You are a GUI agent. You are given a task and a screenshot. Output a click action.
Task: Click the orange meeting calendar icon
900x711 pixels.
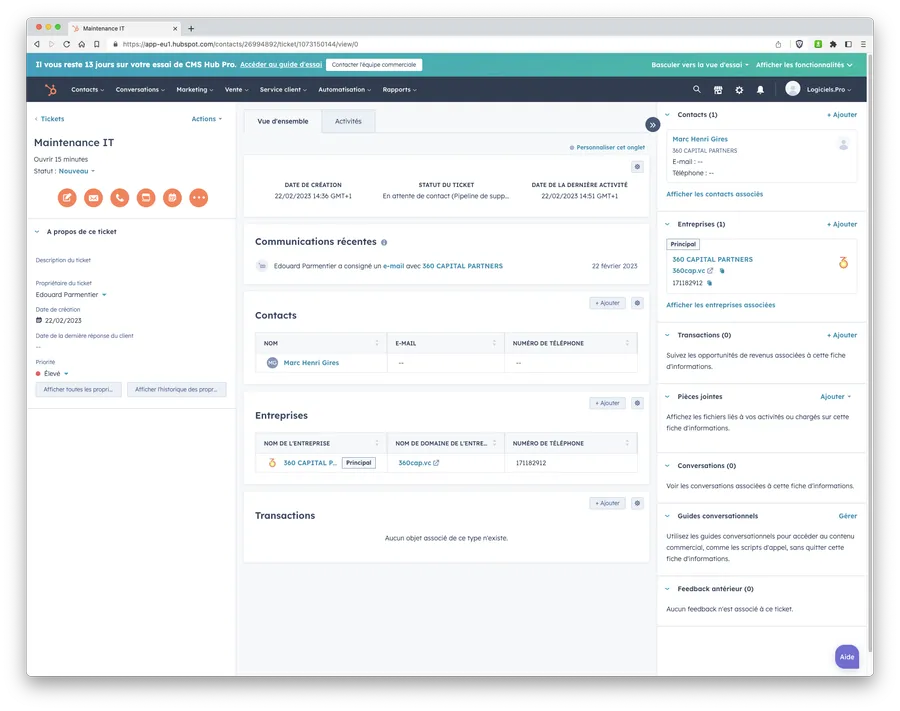click(x=172, y=198)
